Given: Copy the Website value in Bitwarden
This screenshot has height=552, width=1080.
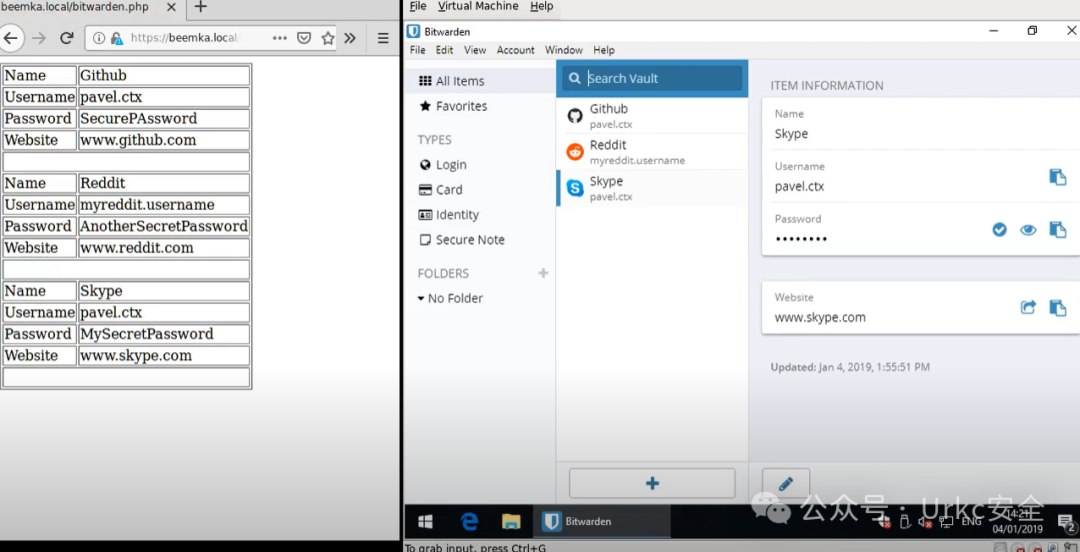Looking at the screenshot, I should 1057,307.
